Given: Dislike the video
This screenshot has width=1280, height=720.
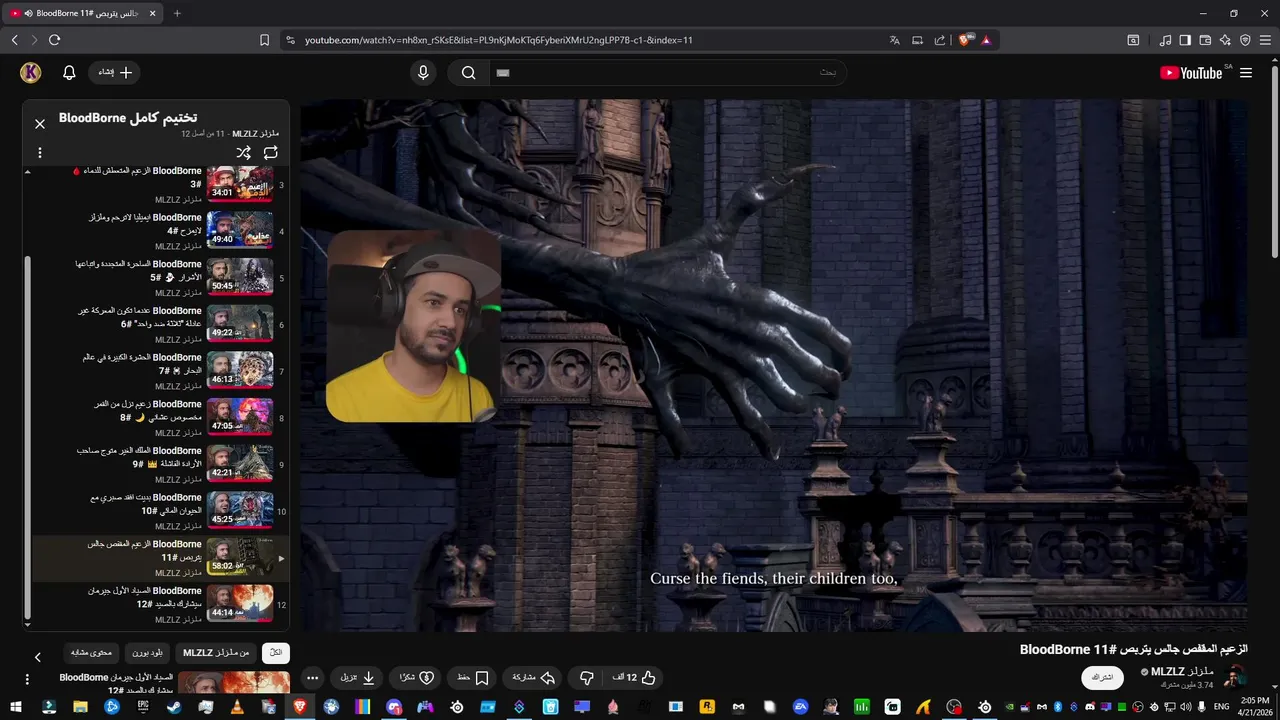Looking at the screenshot, I should click(x=587, y=678).
